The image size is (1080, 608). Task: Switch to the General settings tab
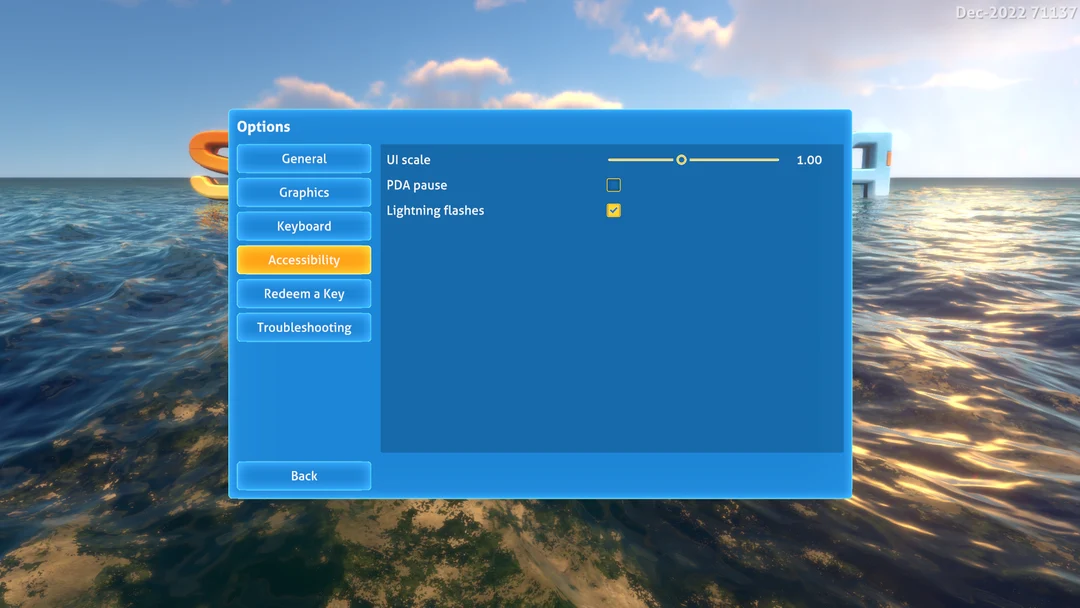coord(304,158)
